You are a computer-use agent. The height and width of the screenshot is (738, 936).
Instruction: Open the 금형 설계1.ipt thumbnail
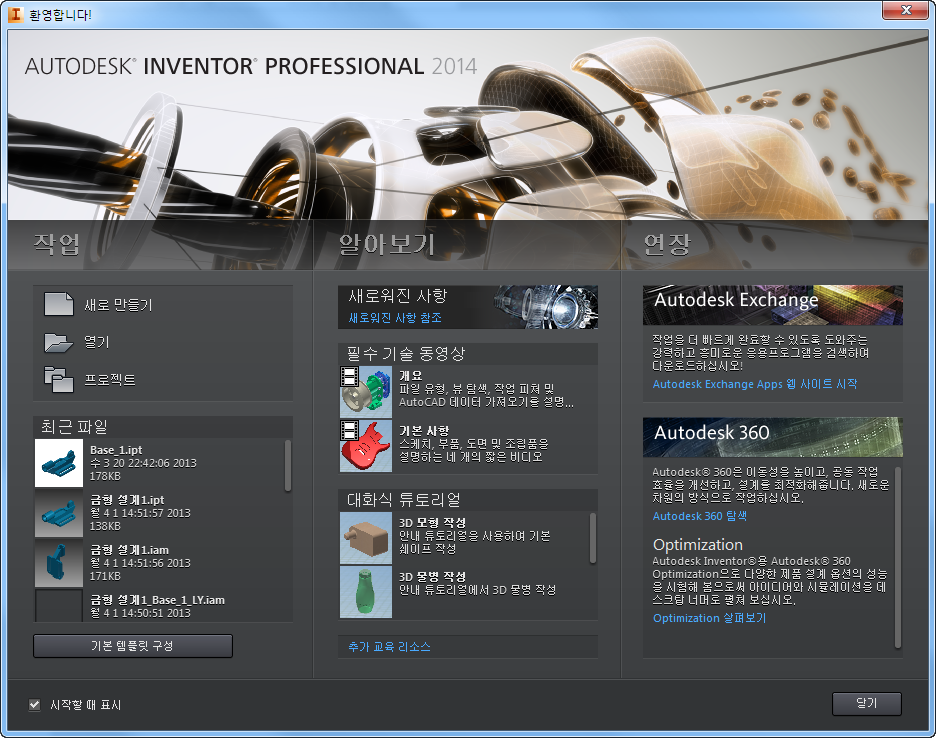[x=58, y=513]
